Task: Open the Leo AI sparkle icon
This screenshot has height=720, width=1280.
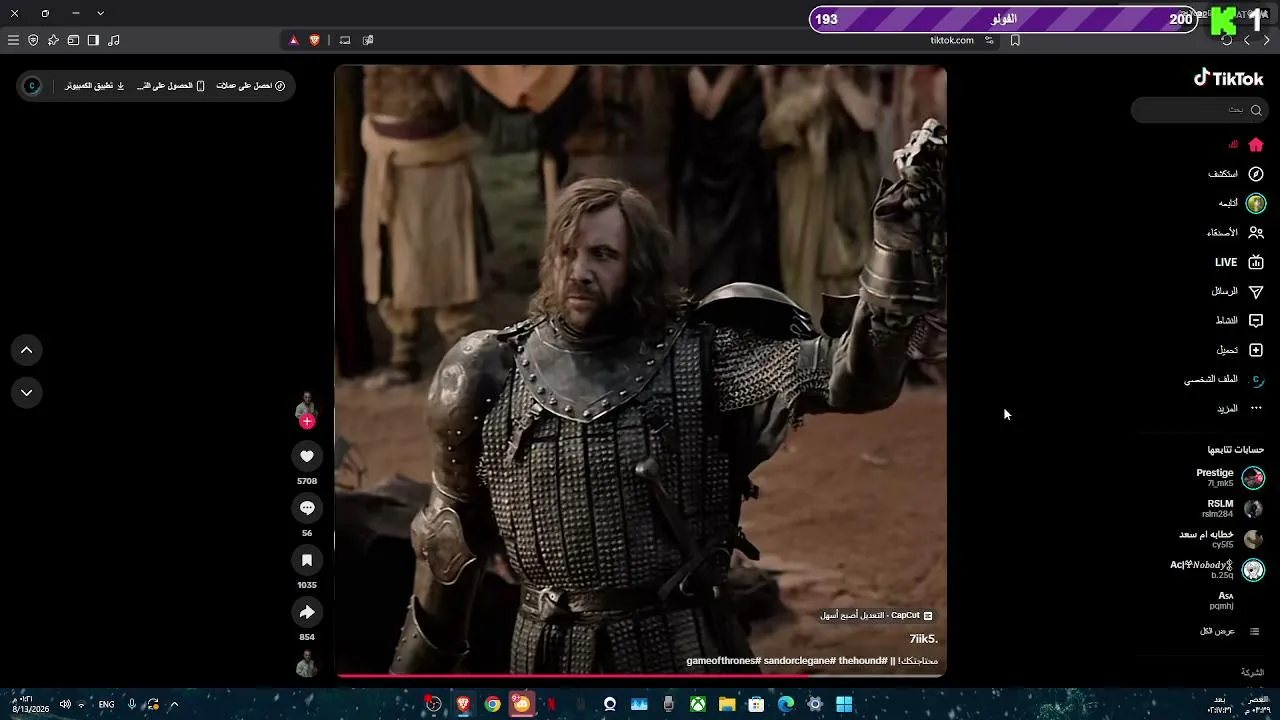Action: click(x=53, y=40)
